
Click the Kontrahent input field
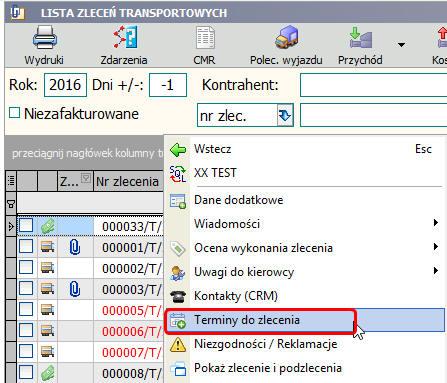coord(373,85)
